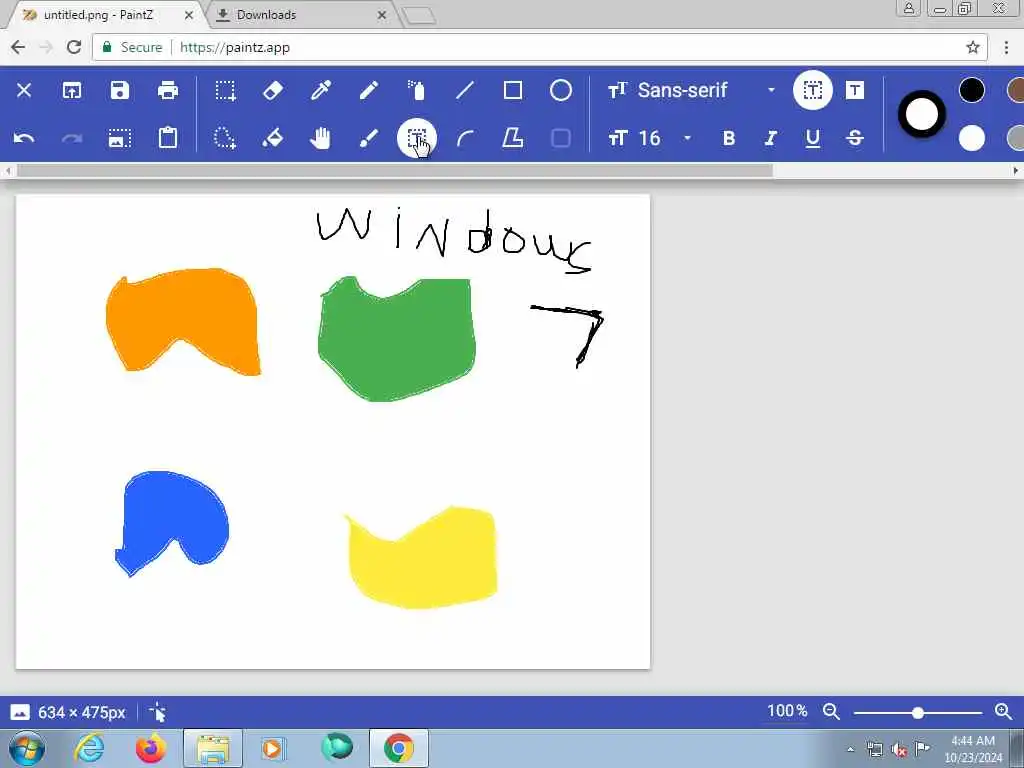
Task: Reload the PaintZ page
Action: click(74, 47)
